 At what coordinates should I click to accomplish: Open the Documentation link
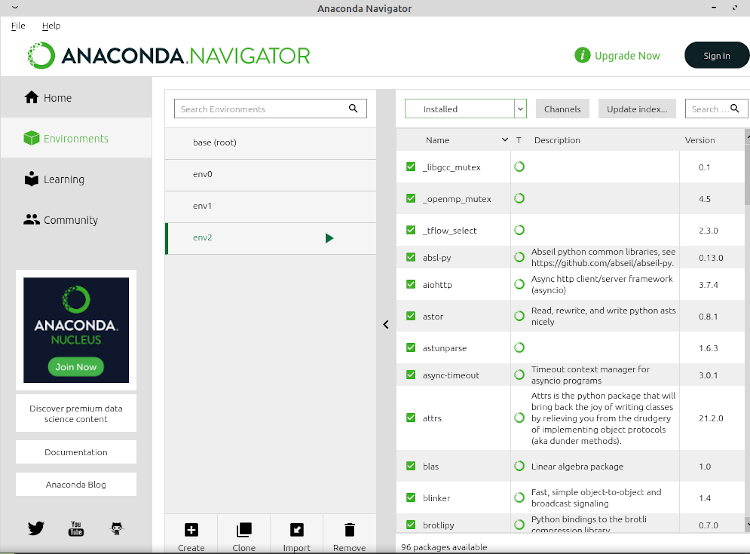pos(76,452)
